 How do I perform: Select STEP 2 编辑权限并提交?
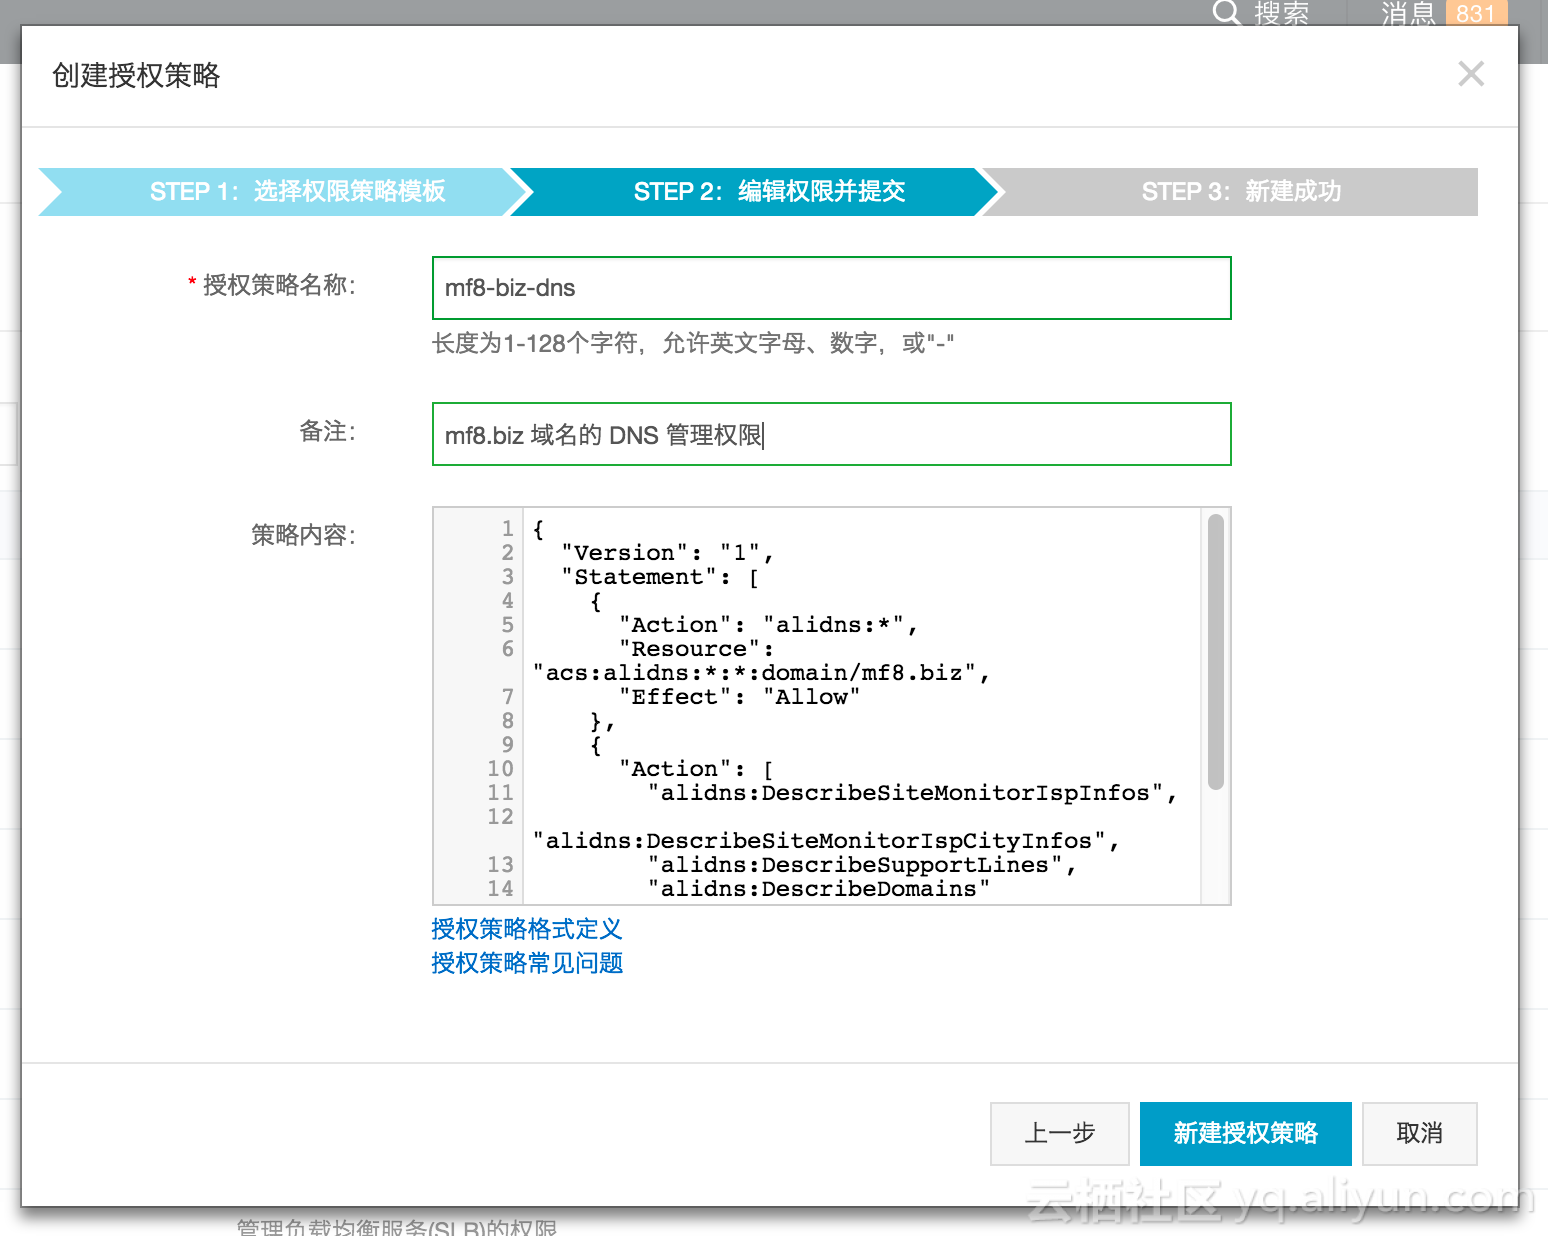(x=756, y=192)
